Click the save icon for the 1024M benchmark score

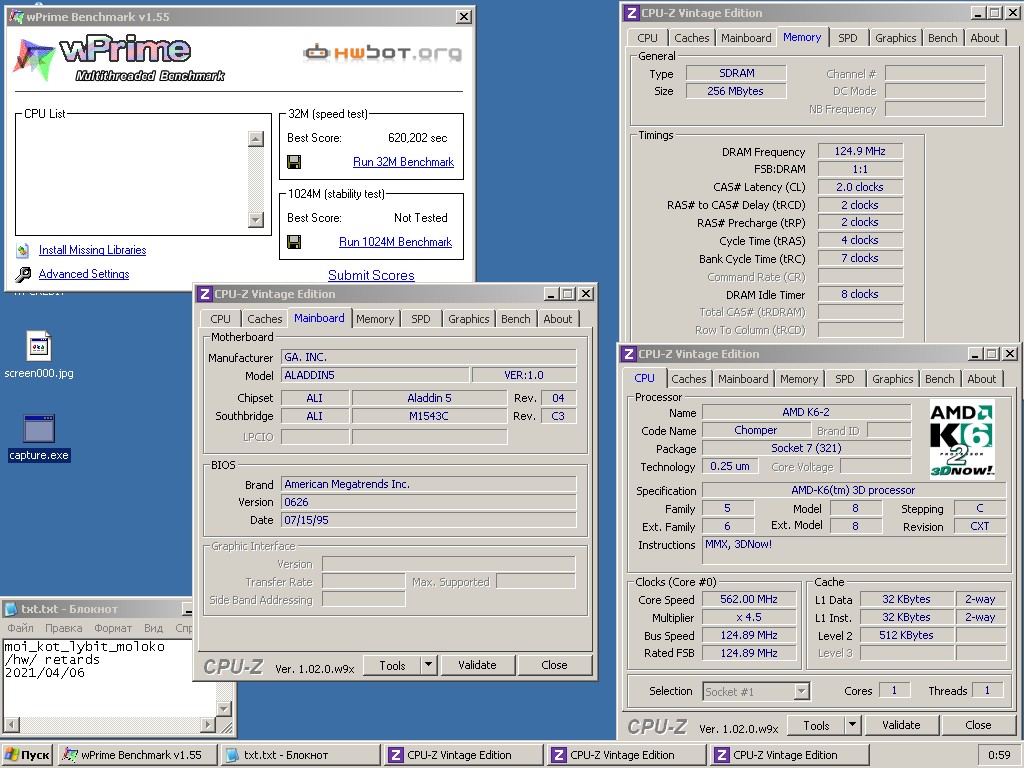pyautogui.click(x=294, y=242)
